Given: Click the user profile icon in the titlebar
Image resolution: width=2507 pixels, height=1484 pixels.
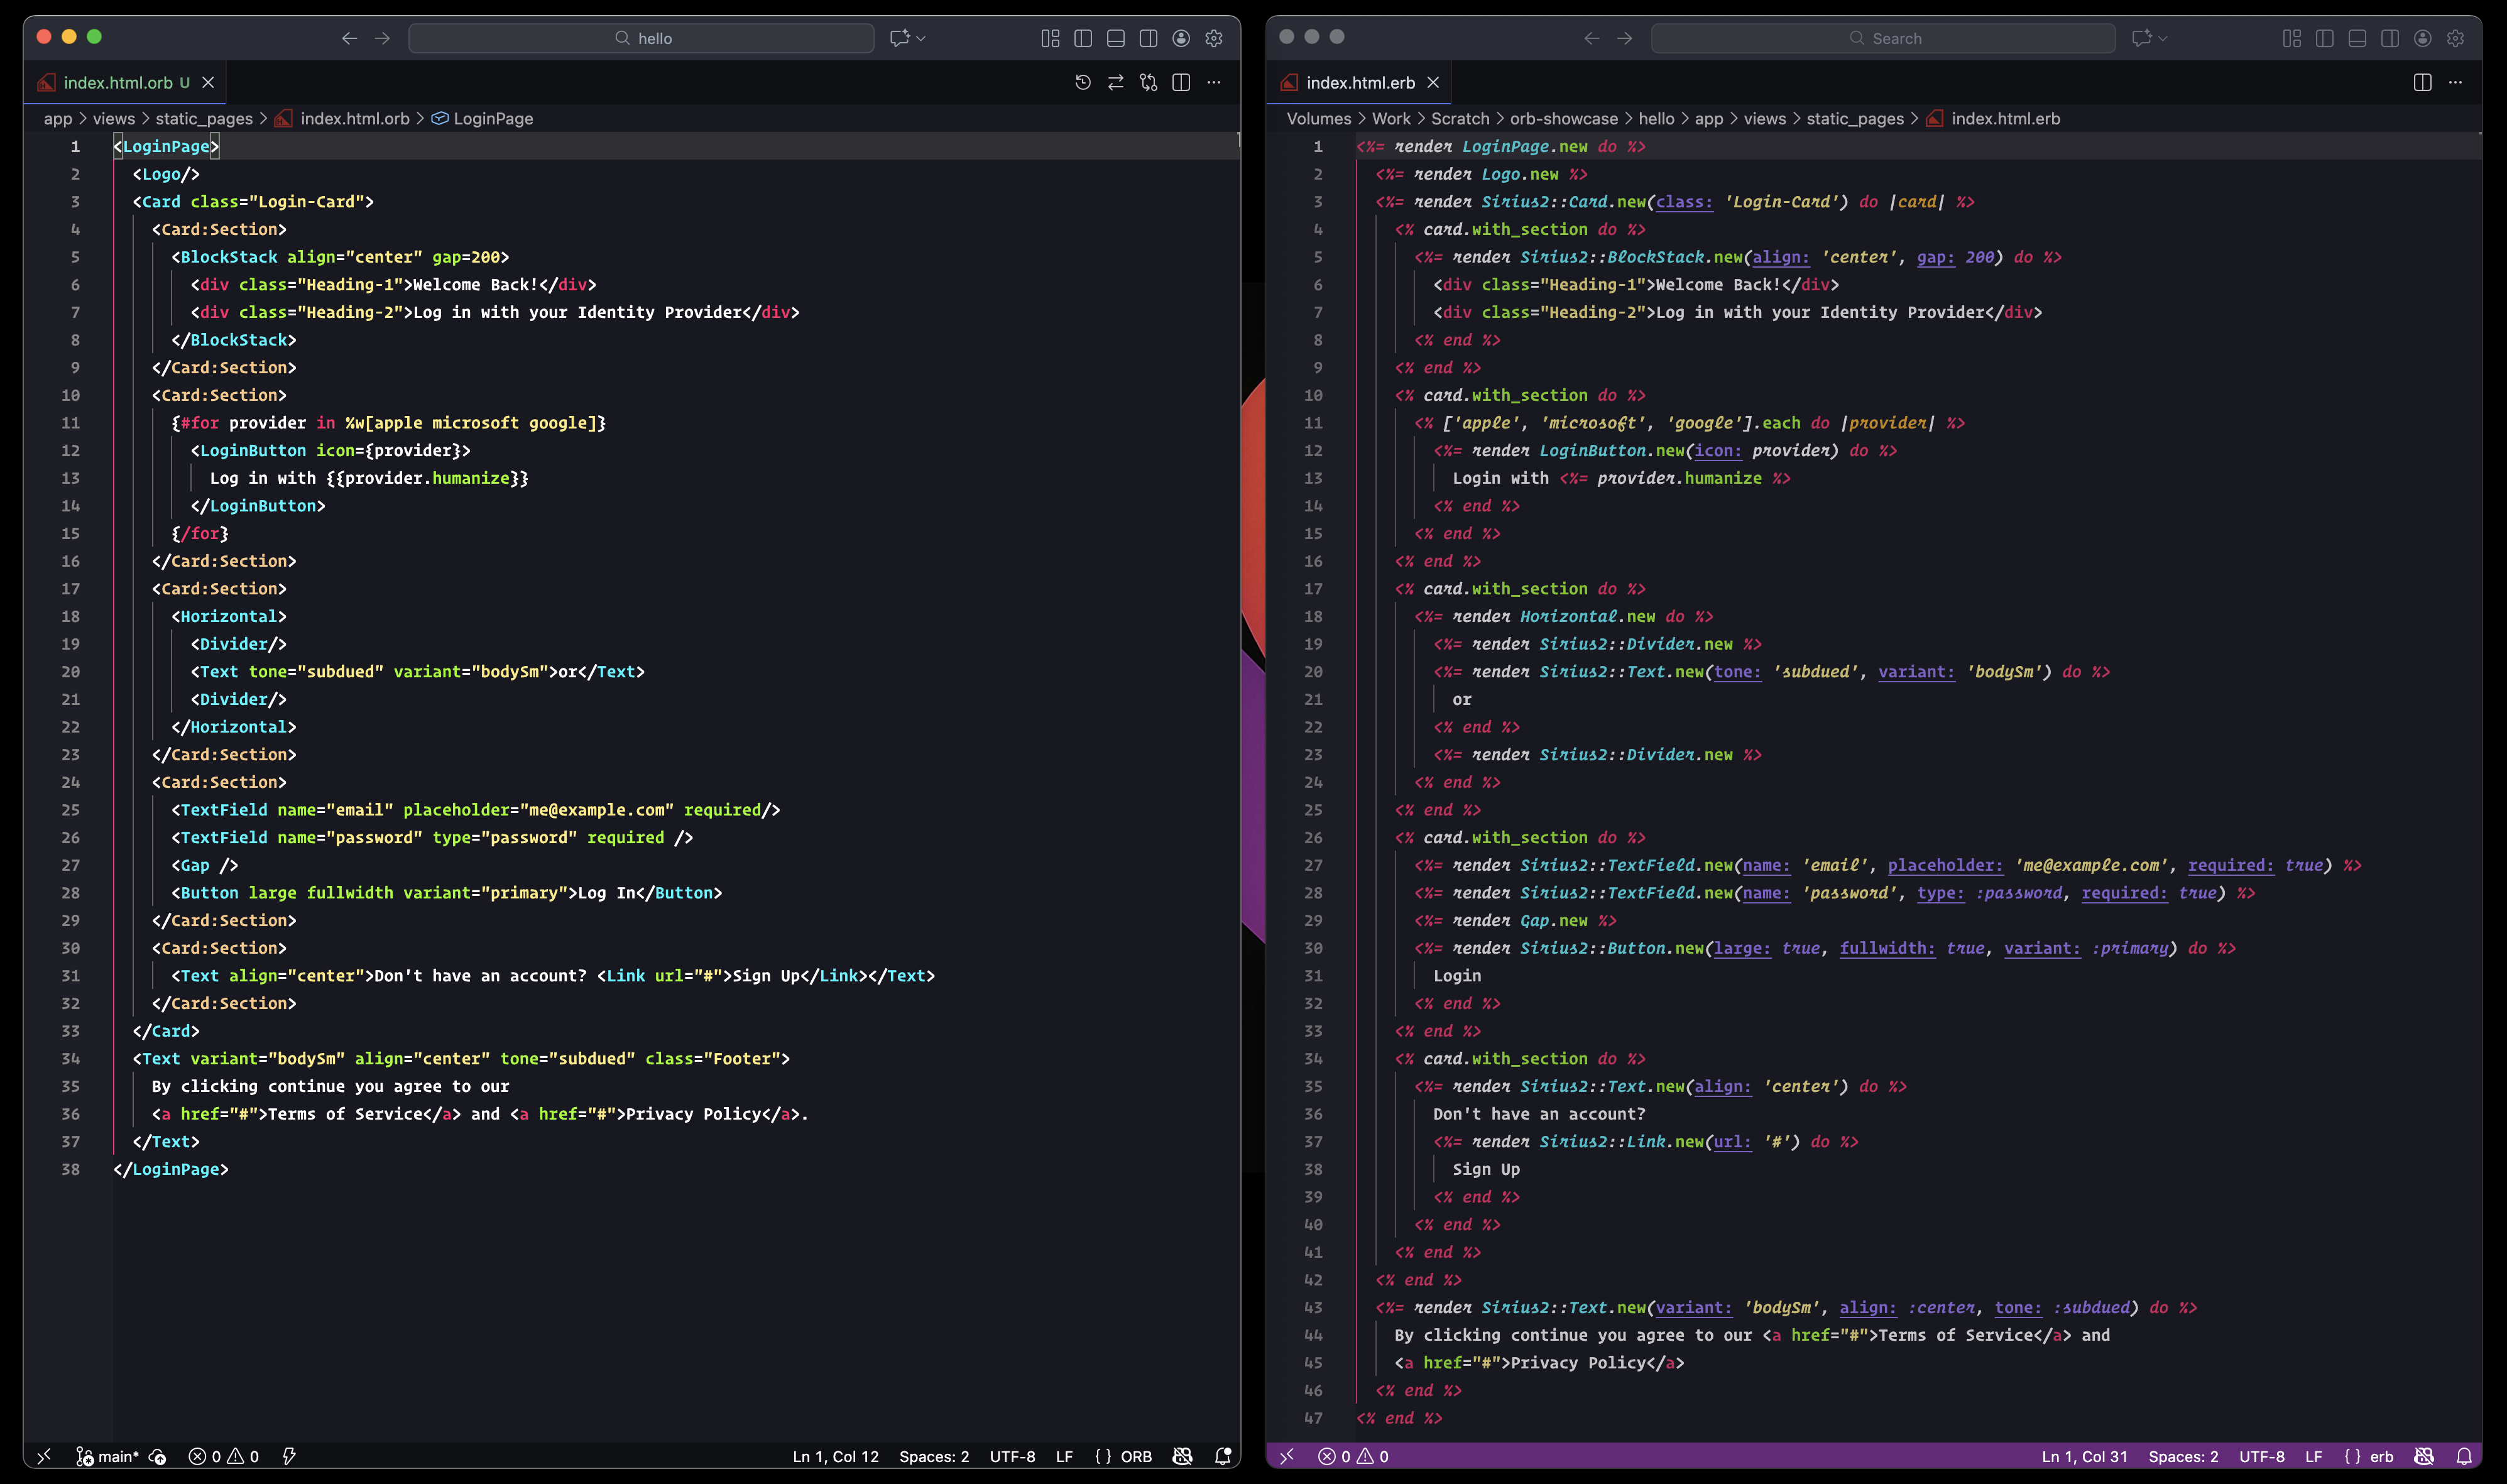Looking at the screenshot, I should coord(1181,37).
